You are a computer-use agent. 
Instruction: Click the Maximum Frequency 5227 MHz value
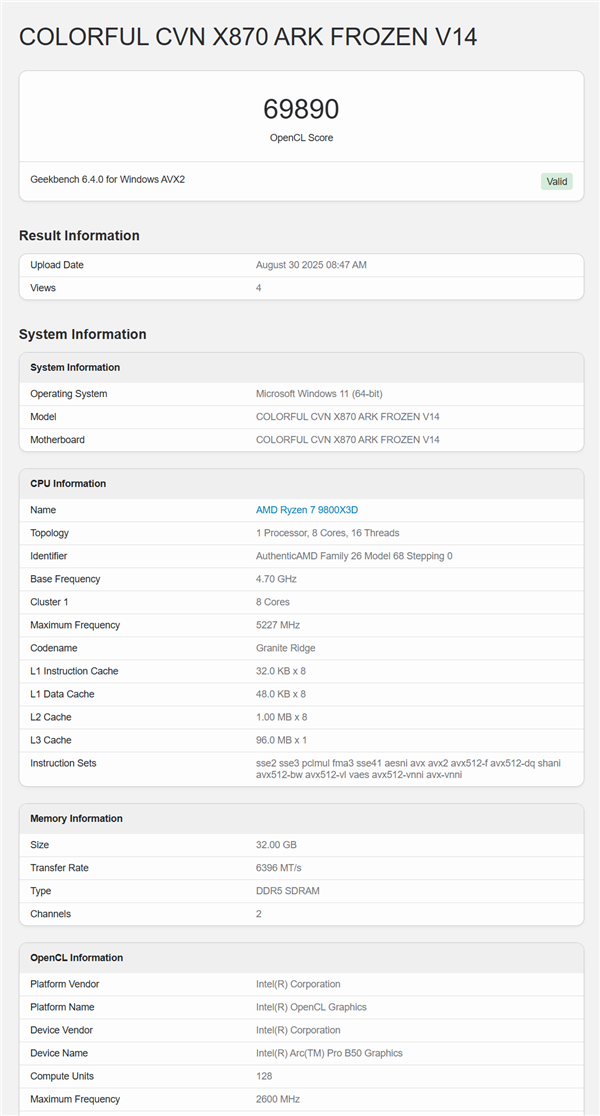277,625
